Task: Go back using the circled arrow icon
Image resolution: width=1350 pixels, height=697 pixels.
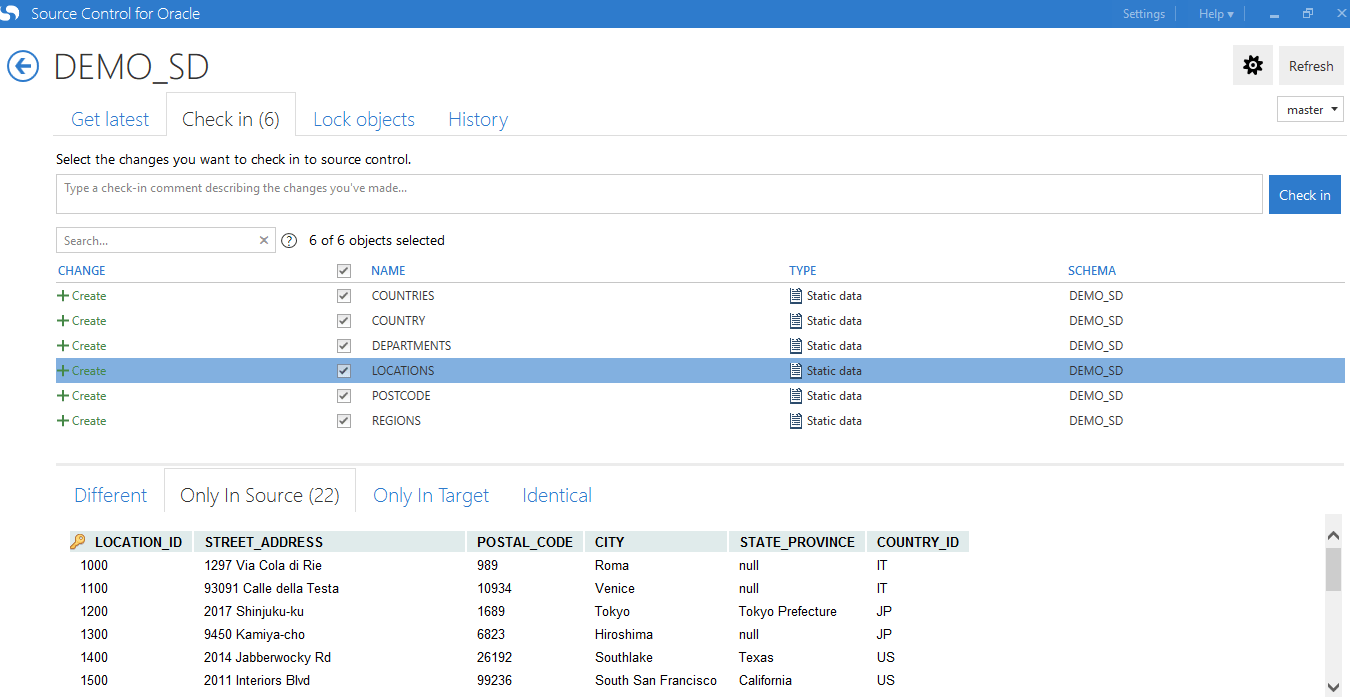Action: tap(22, 66)
